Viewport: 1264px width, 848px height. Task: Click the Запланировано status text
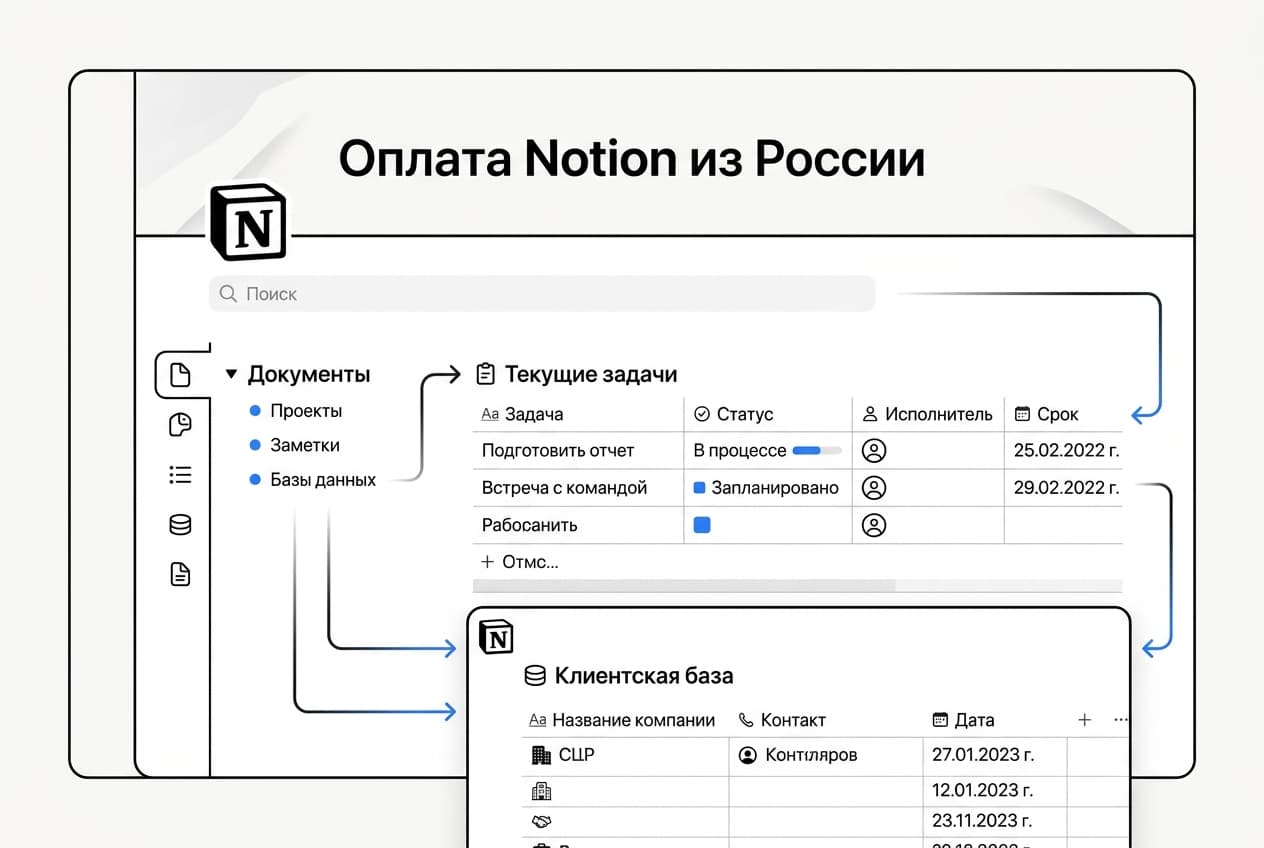coord(775,488)
